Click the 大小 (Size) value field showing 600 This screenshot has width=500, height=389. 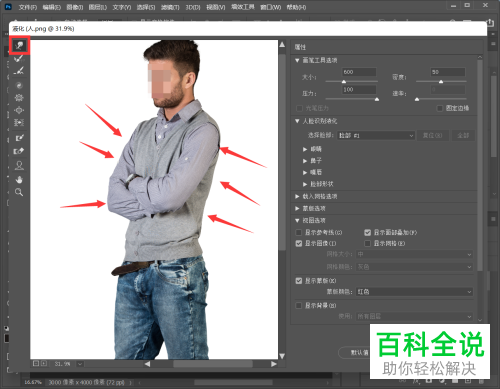tap(359, 72)
